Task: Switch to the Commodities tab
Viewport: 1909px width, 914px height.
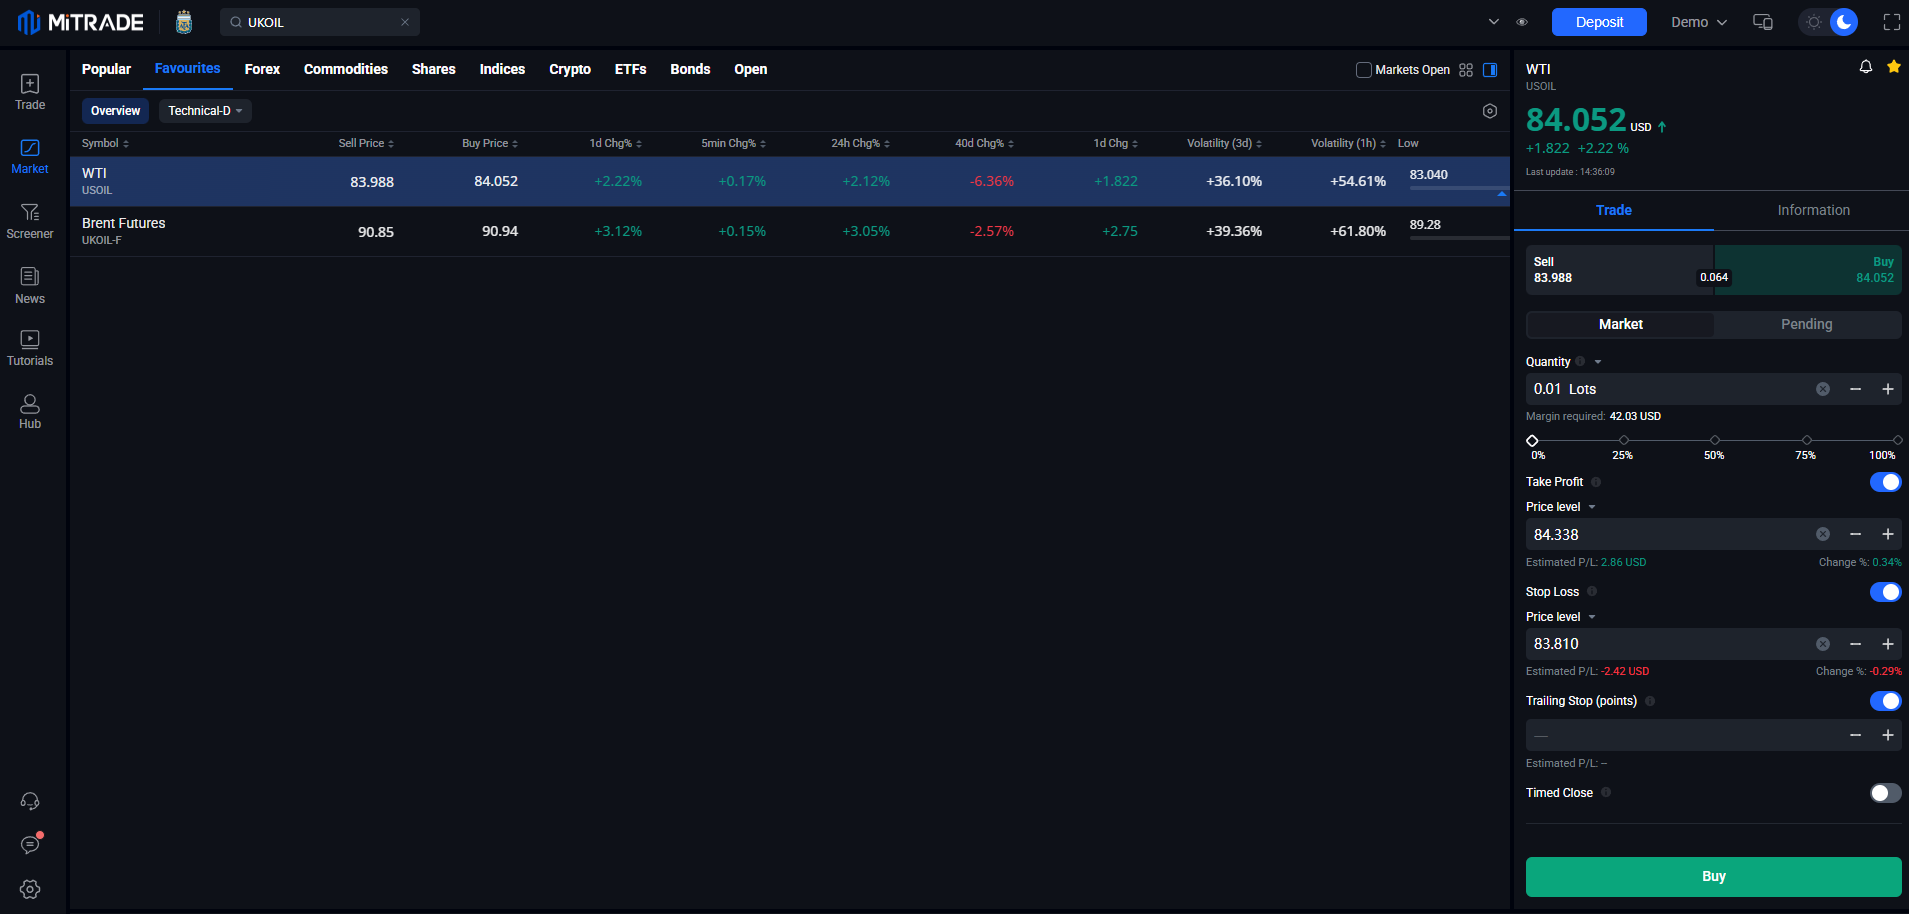Action: click(345, 69)
